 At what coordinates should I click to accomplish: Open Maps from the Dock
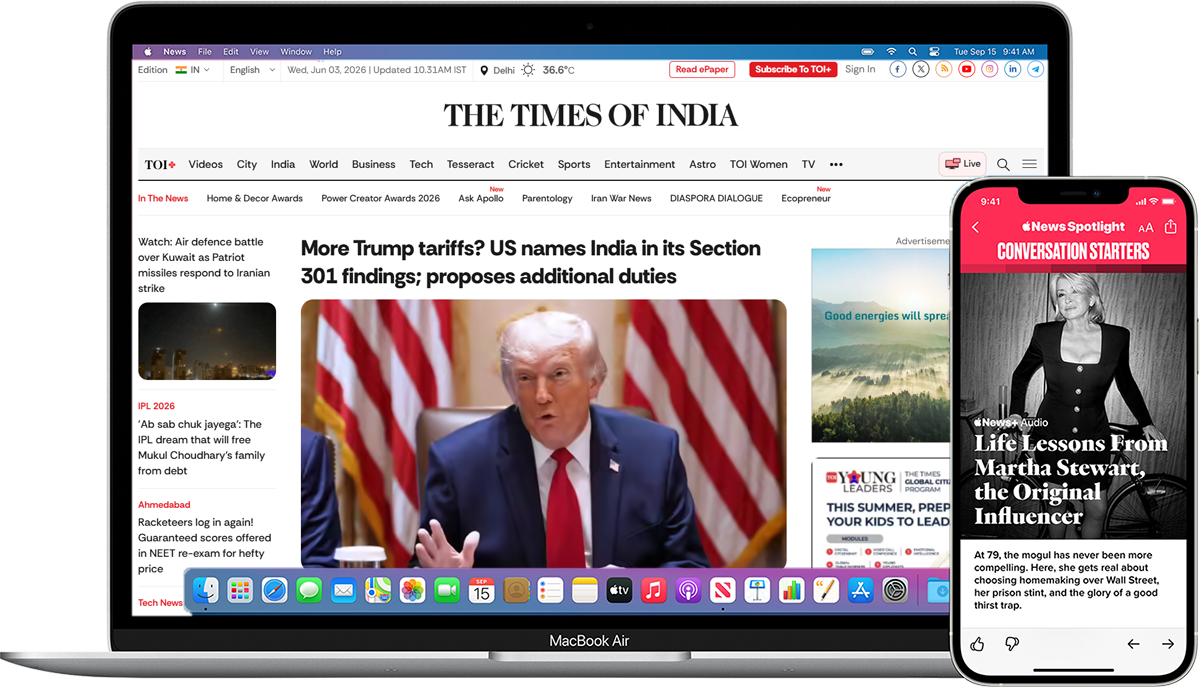click(x=378, y=590)
